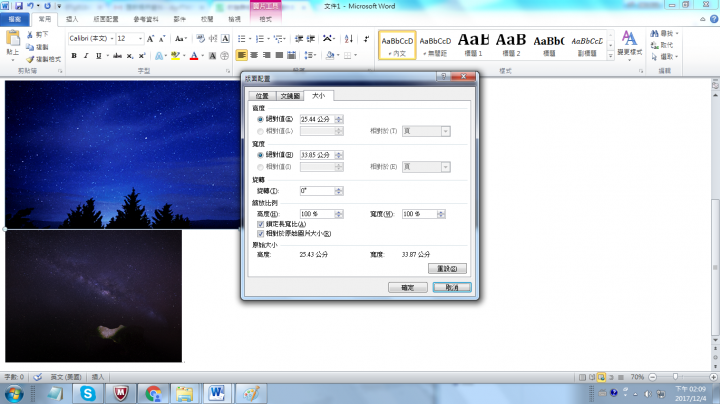Screen dimensions: 720x404
Task: Expand the styles gallery arrow
Action: click(610, 56)
